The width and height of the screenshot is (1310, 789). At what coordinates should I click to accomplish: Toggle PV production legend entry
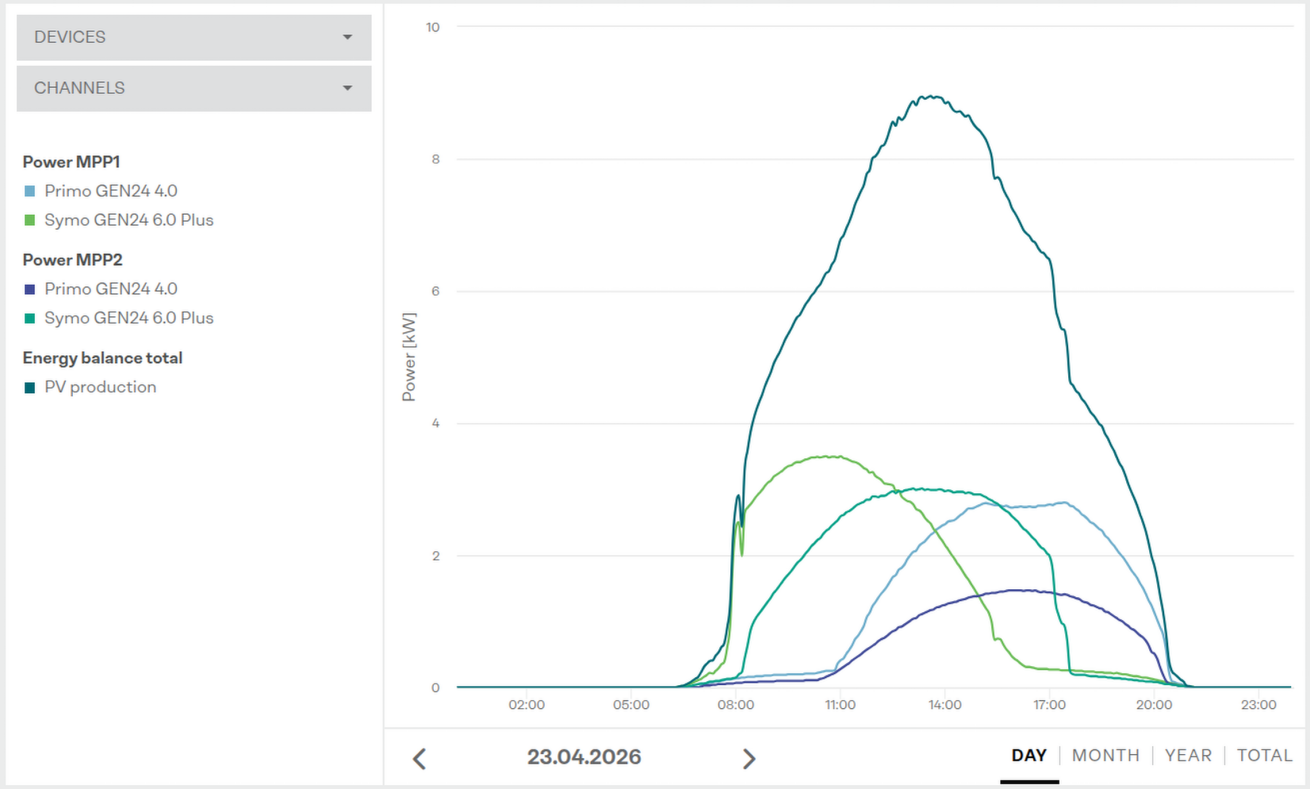click(x=100, y=387)
